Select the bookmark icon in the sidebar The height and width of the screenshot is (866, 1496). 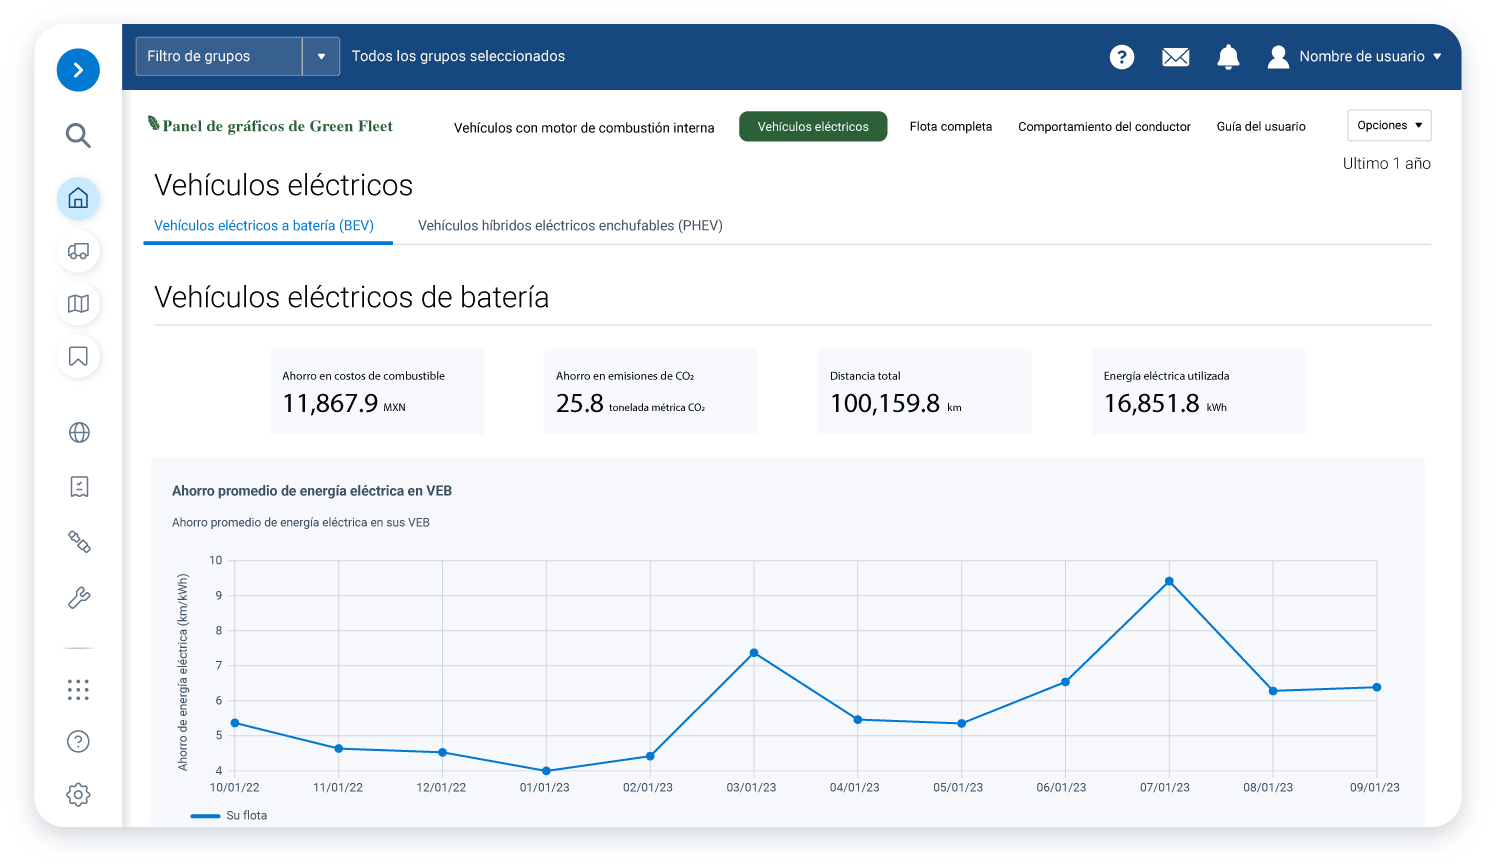pyautogui.click(x=78, y=356)
